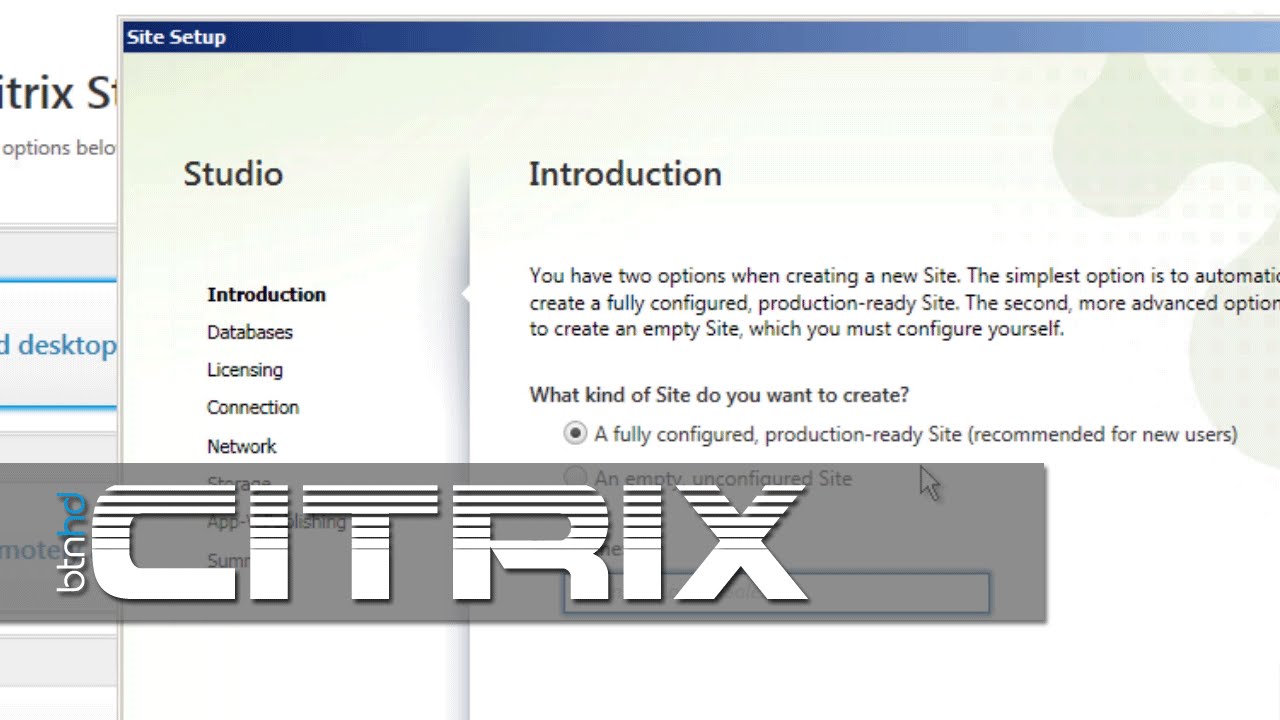Go to the Databases step

pyautogui.click(x=250, y=332)
